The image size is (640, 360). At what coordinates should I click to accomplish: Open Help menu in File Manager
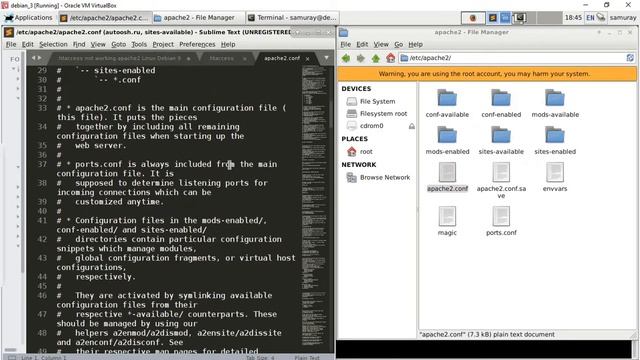[415, 44]
